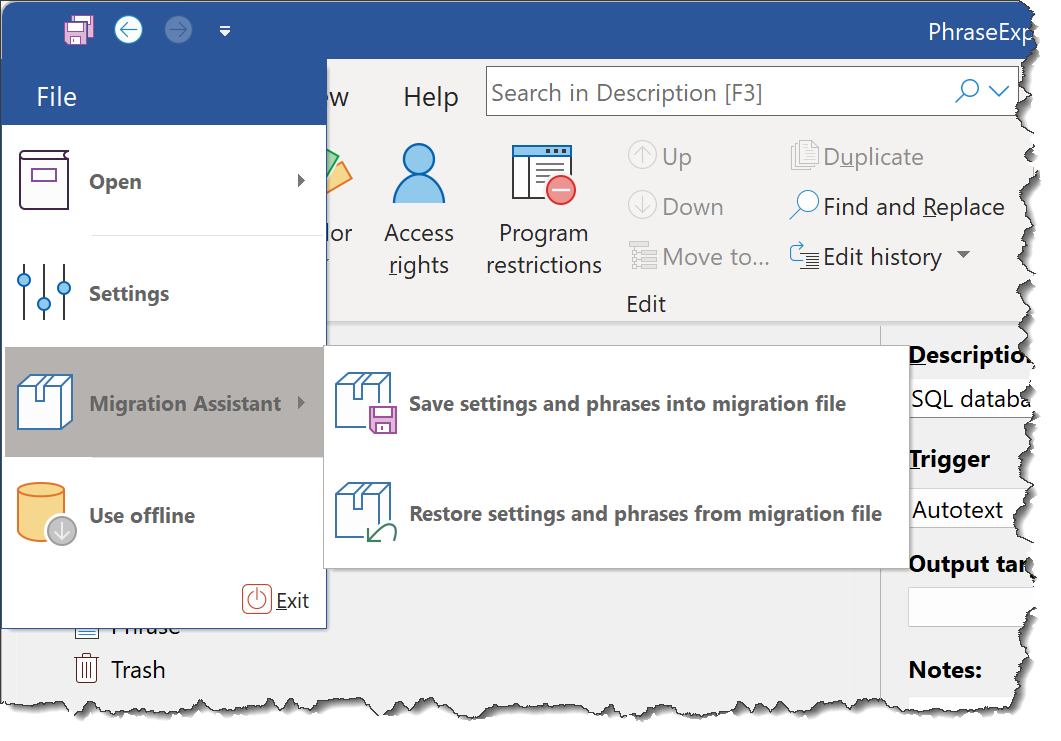
Task: Switch to the Help tab
Action: [x=431, y=97]
